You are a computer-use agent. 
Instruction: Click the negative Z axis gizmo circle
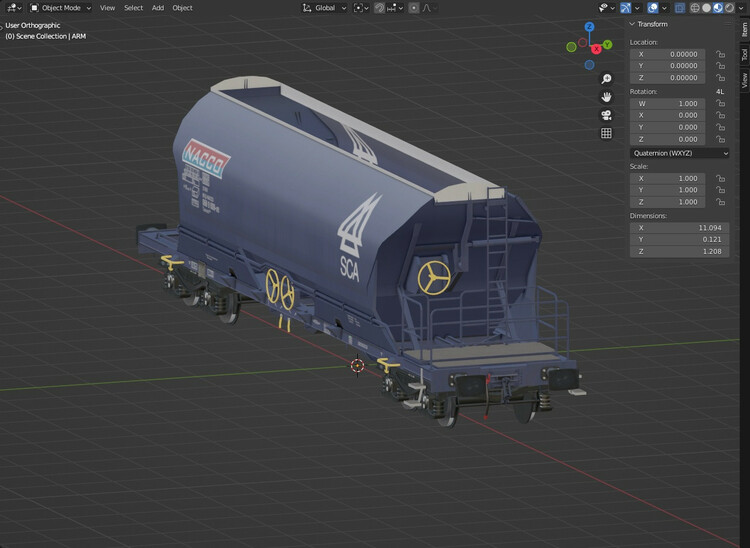(x=589, y=65)
